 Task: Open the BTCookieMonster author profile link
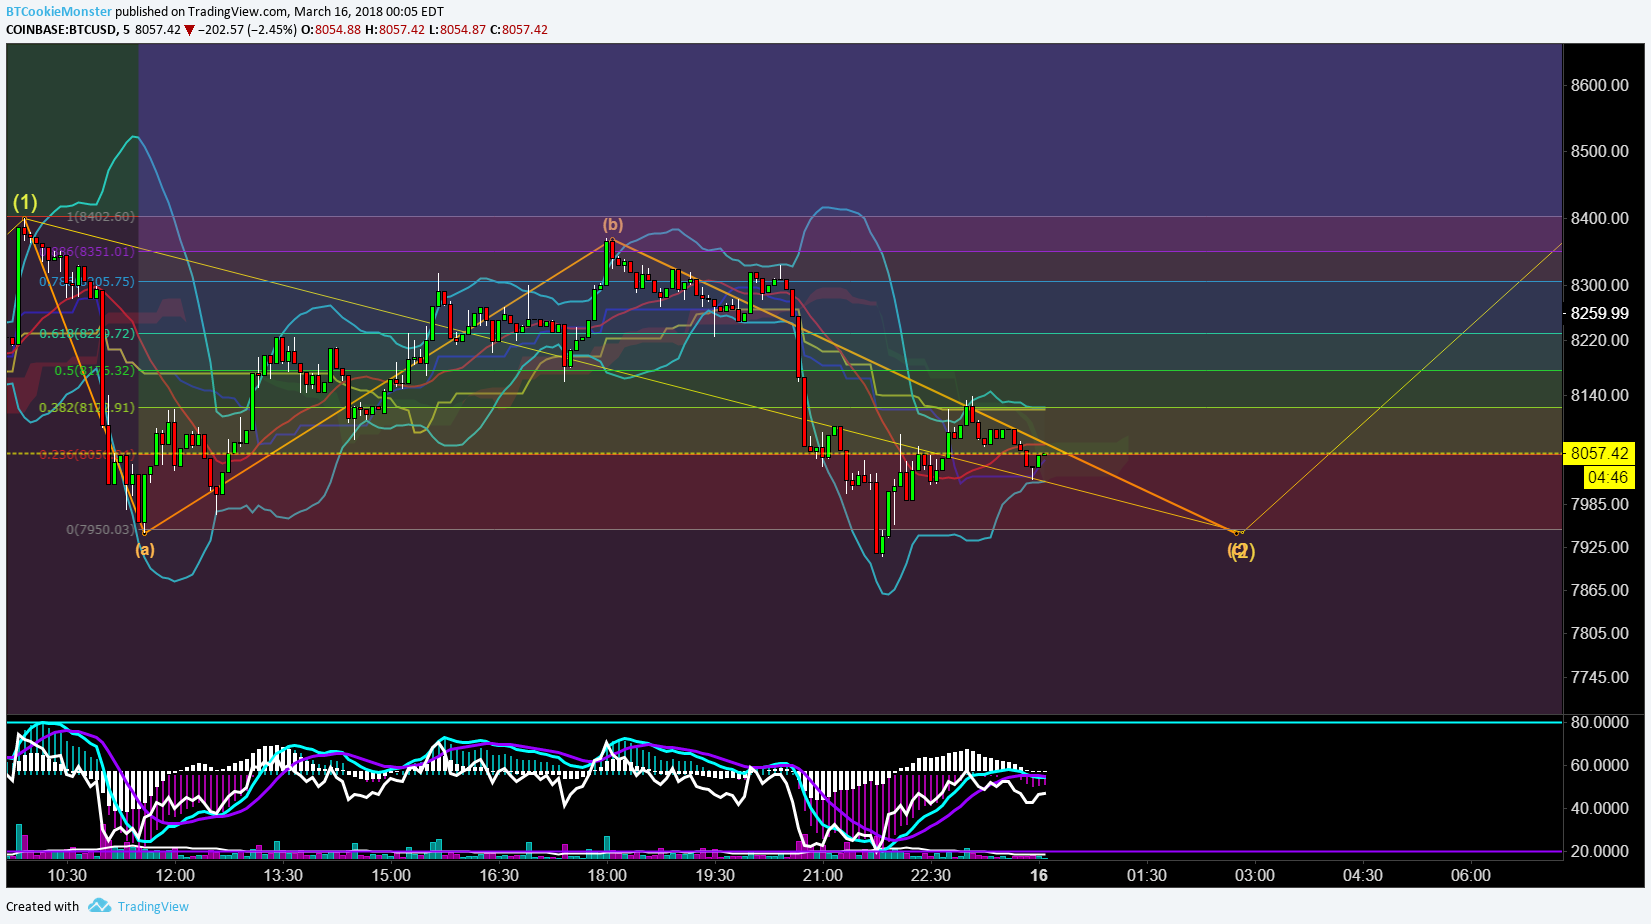59,12
